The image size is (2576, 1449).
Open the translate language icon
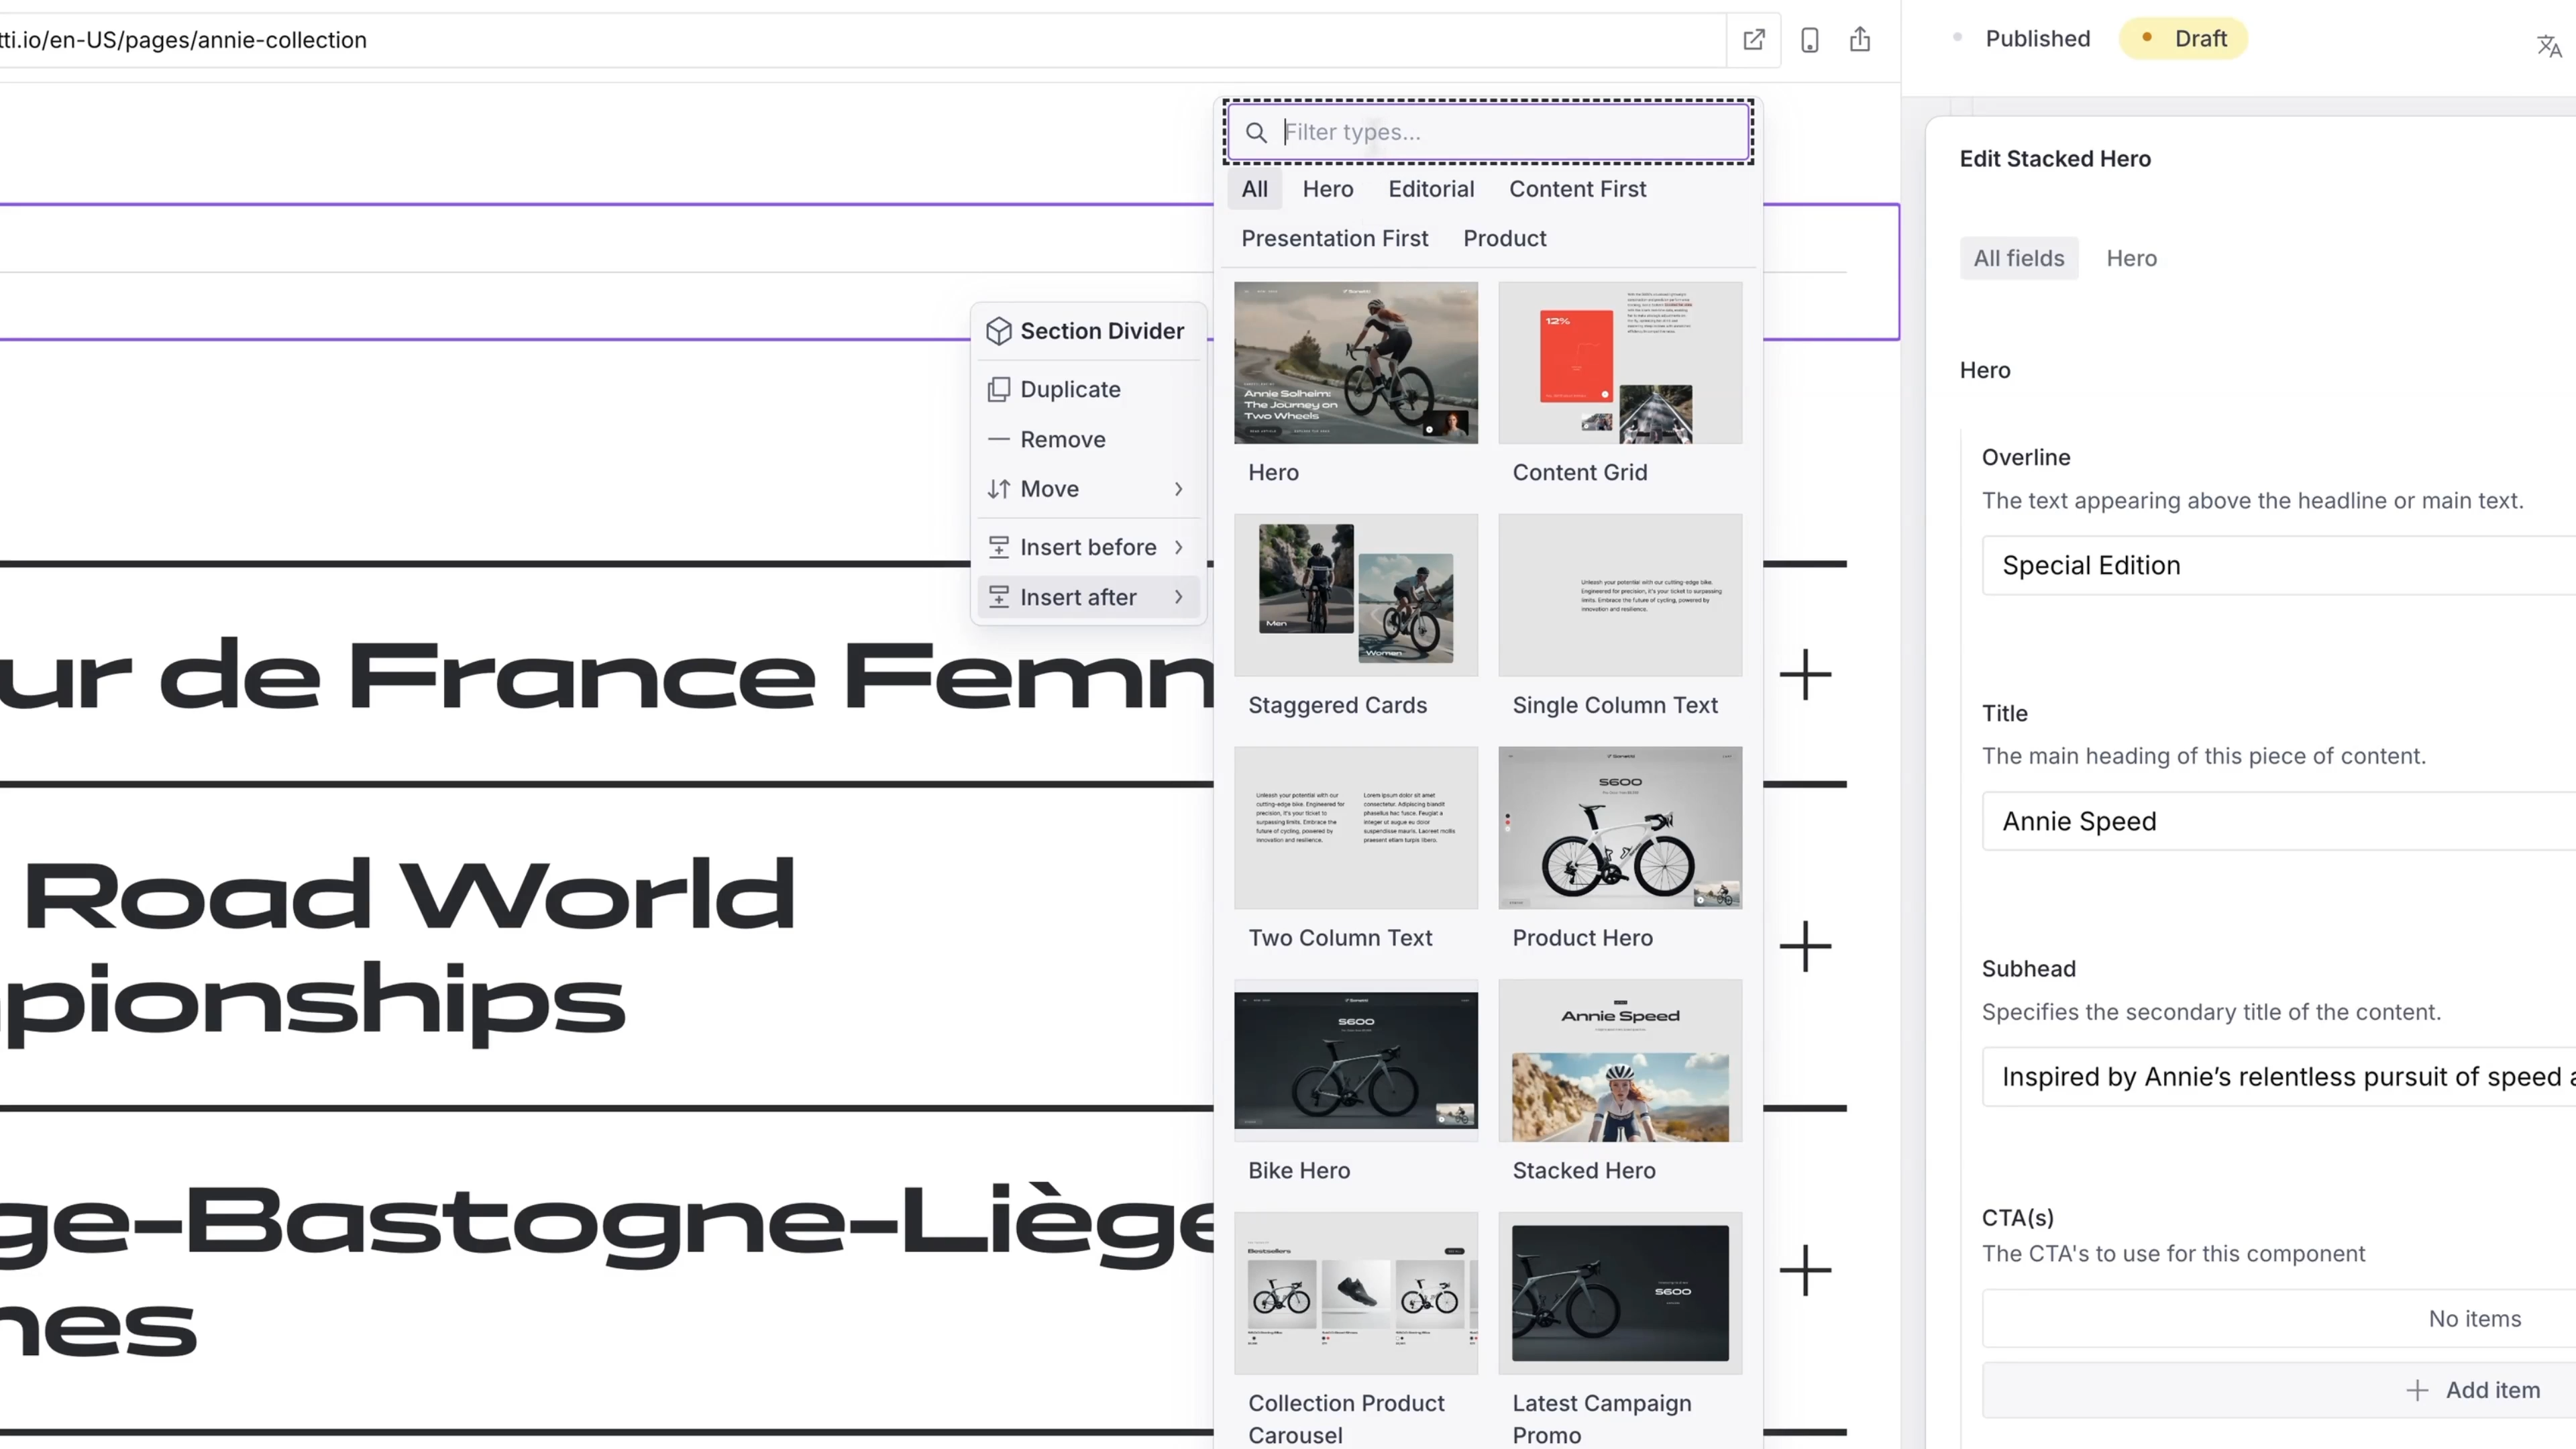[x=2548, y=46]
